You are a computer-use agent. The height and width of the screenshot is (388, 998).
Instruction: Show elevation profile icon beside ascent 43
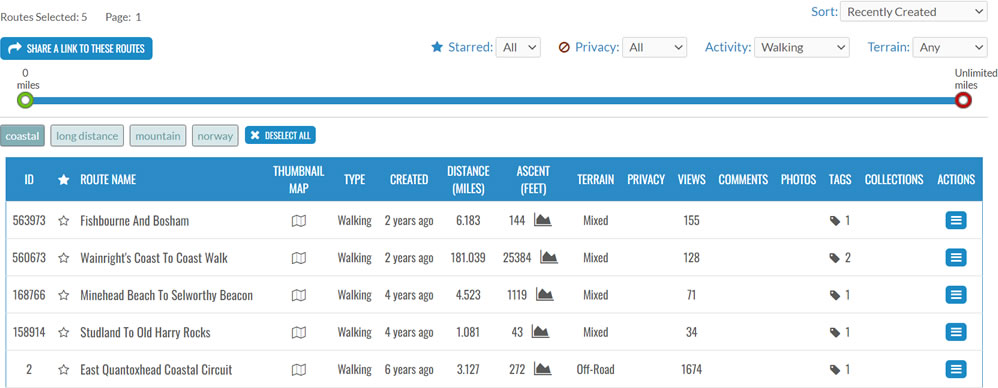point(540,331)
